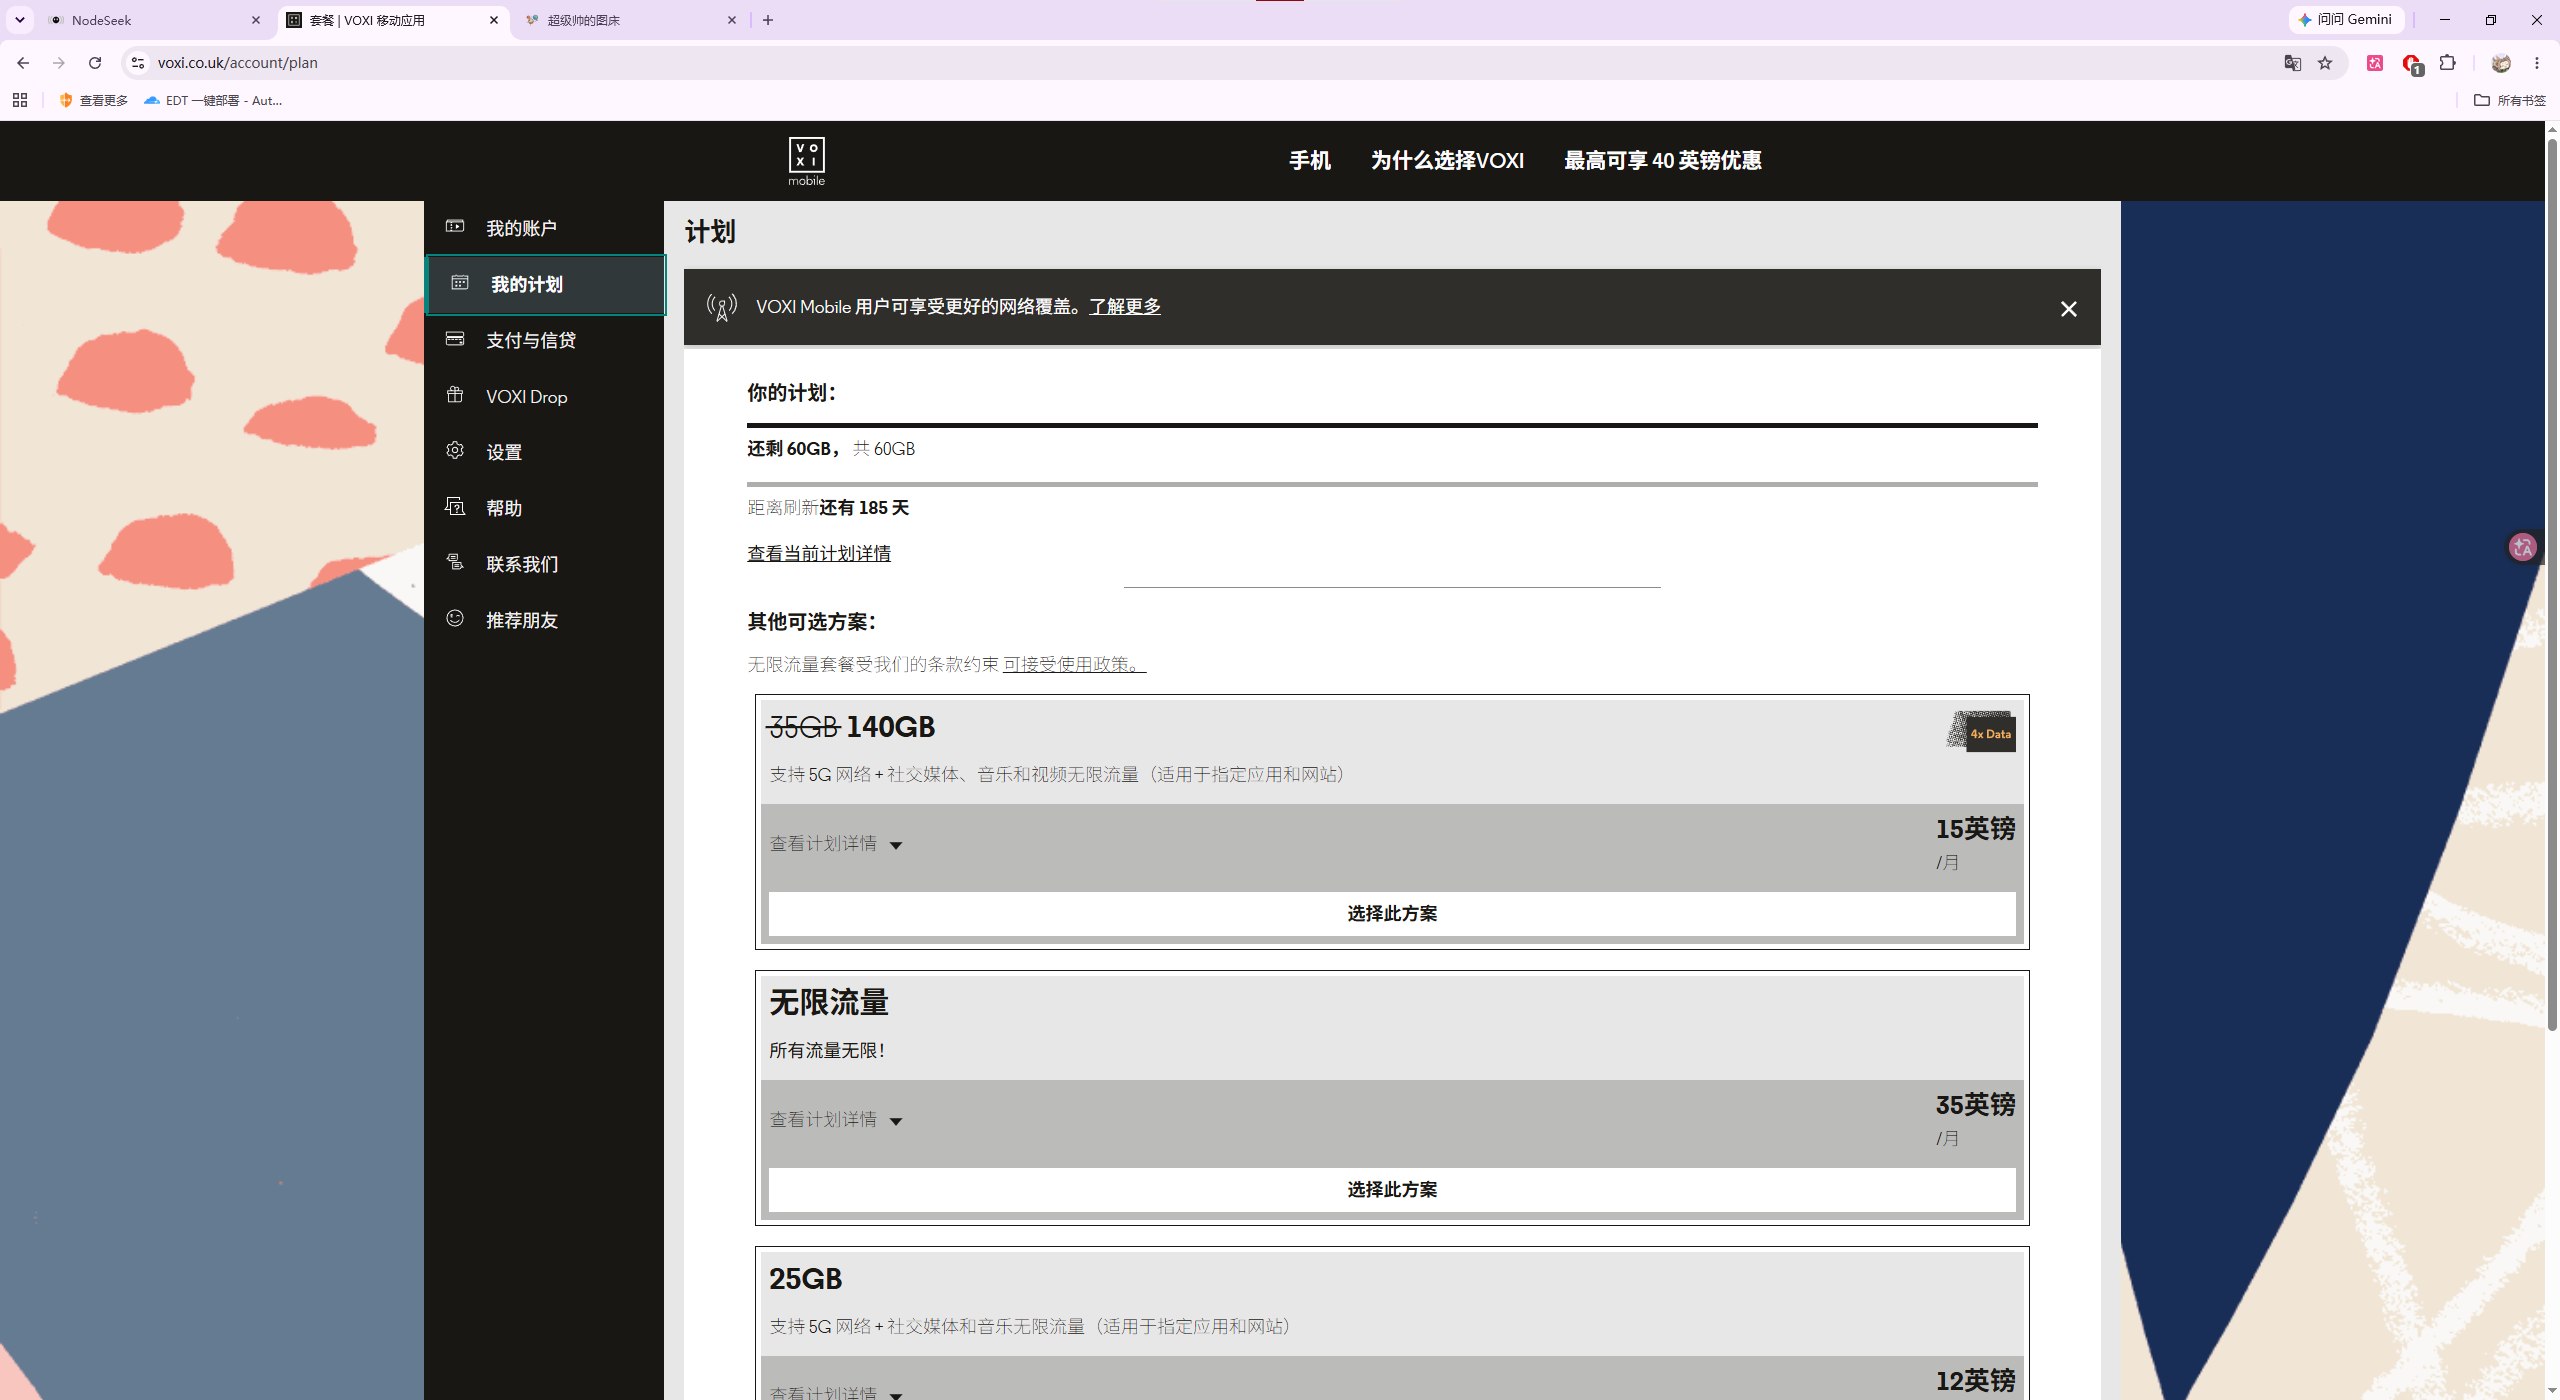The height and width of the screenshot is (1400, 2560).
Task: Expand 查看计划详情 for 无限流量 plan
Action: coord(836,1120)
